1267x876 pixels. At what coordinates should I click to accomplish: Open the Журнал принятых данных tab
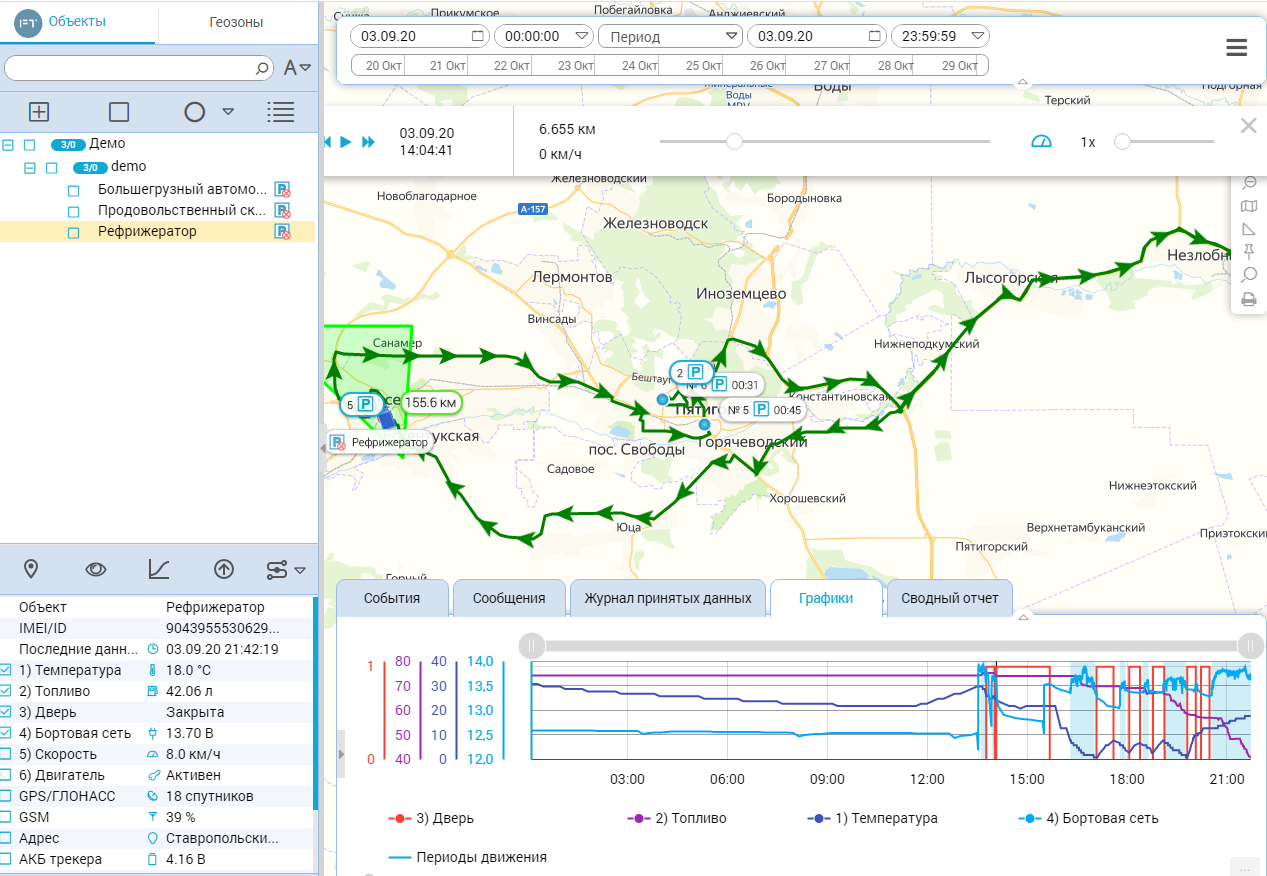click(x=668, y=598)
